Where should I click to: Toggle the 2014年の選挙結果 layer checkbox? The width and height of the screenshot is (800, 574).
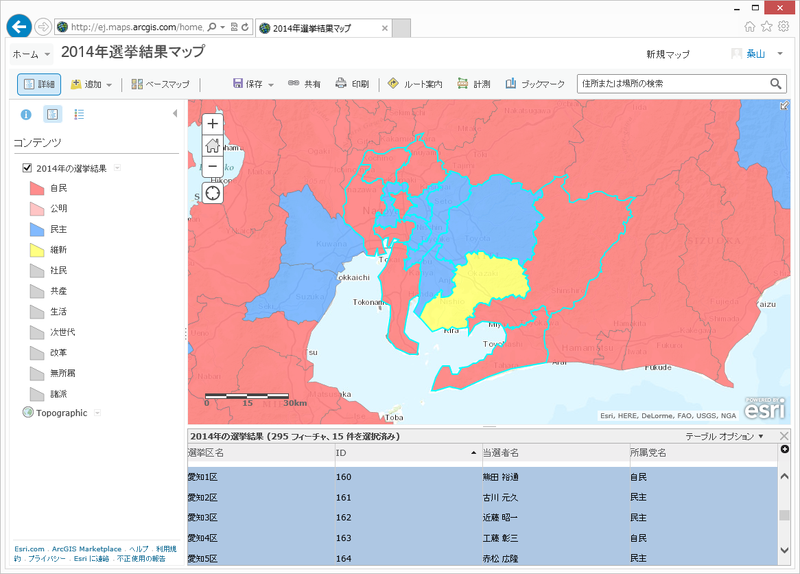coord(27,168)
